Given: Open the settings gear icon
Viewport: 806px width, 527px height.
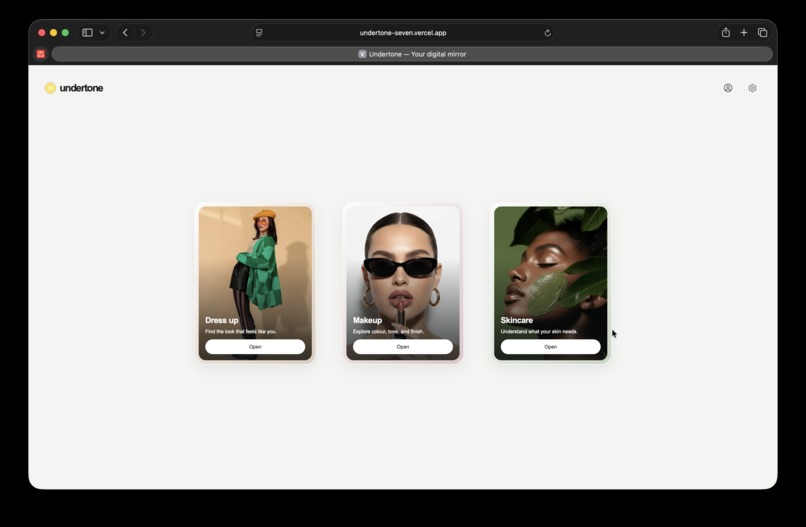Looking at the screenshot, I should pyautogui.click(x=753, y=88).
